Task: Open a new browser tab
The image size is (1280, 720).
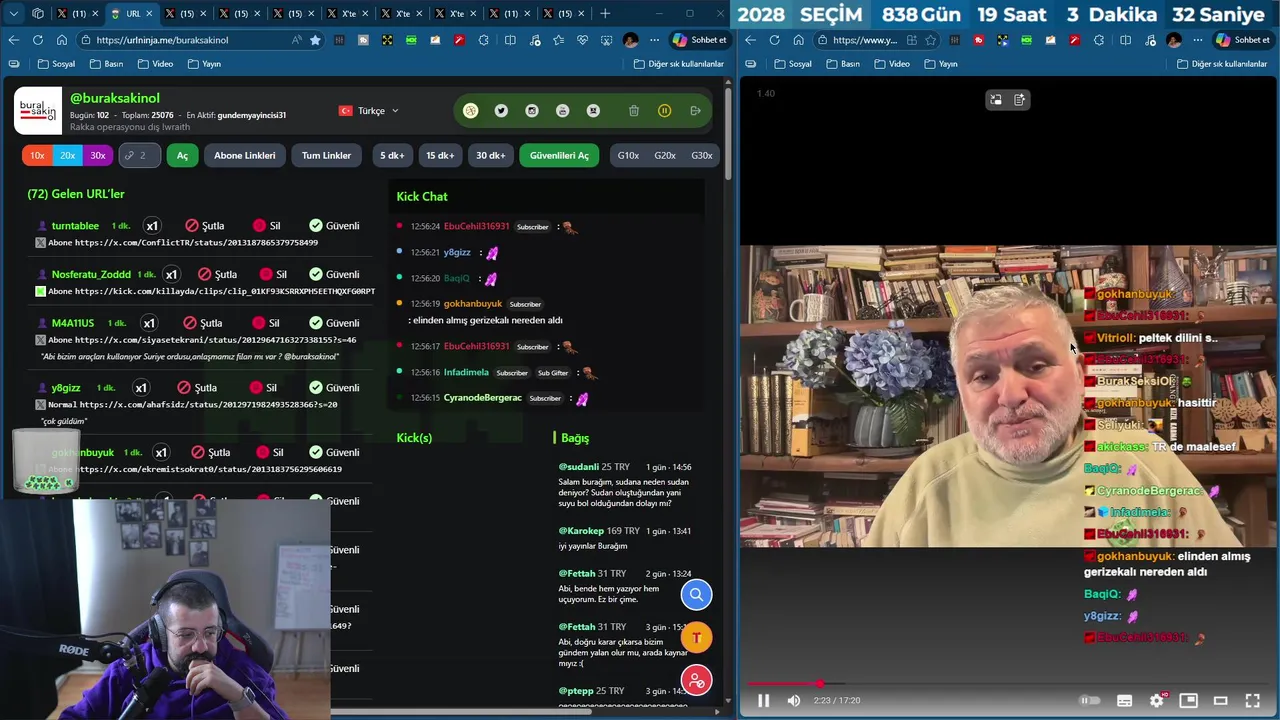Action: (605, 14)
